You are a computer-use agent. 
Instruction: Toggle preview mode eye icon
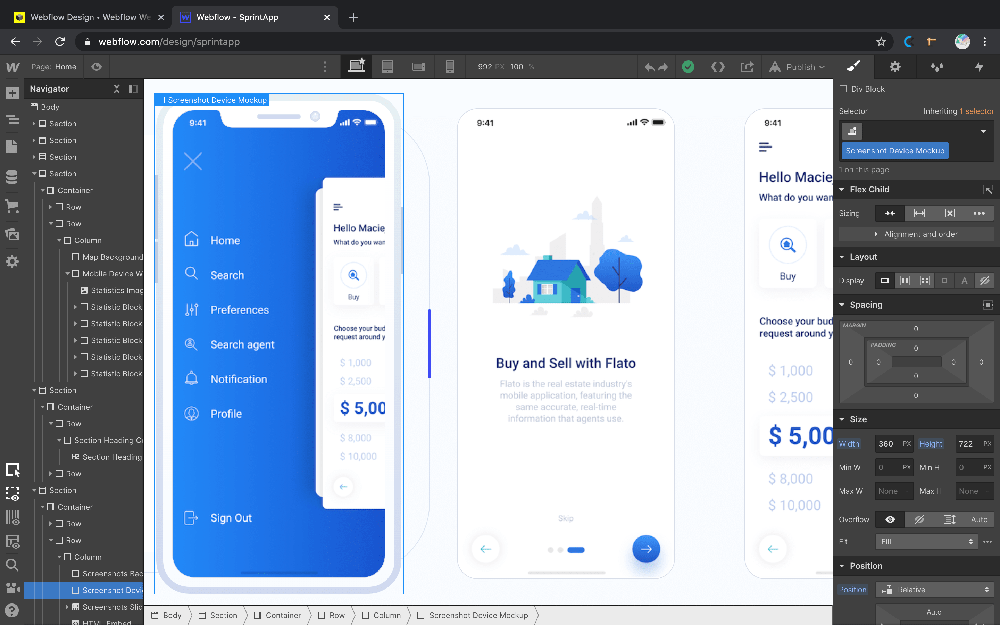(x=97, y=67)
